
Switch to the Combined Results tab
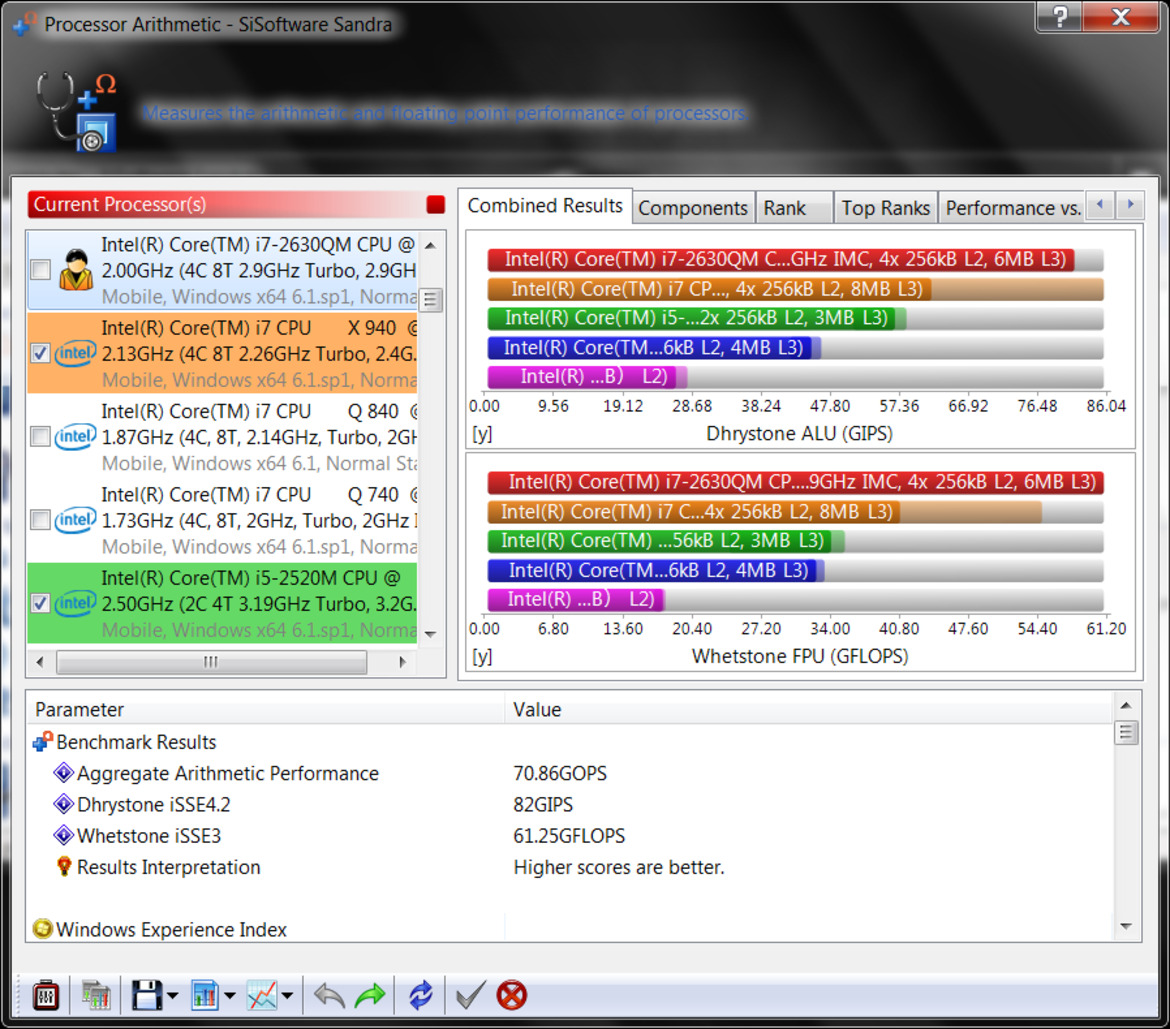[x=545, y=206]
